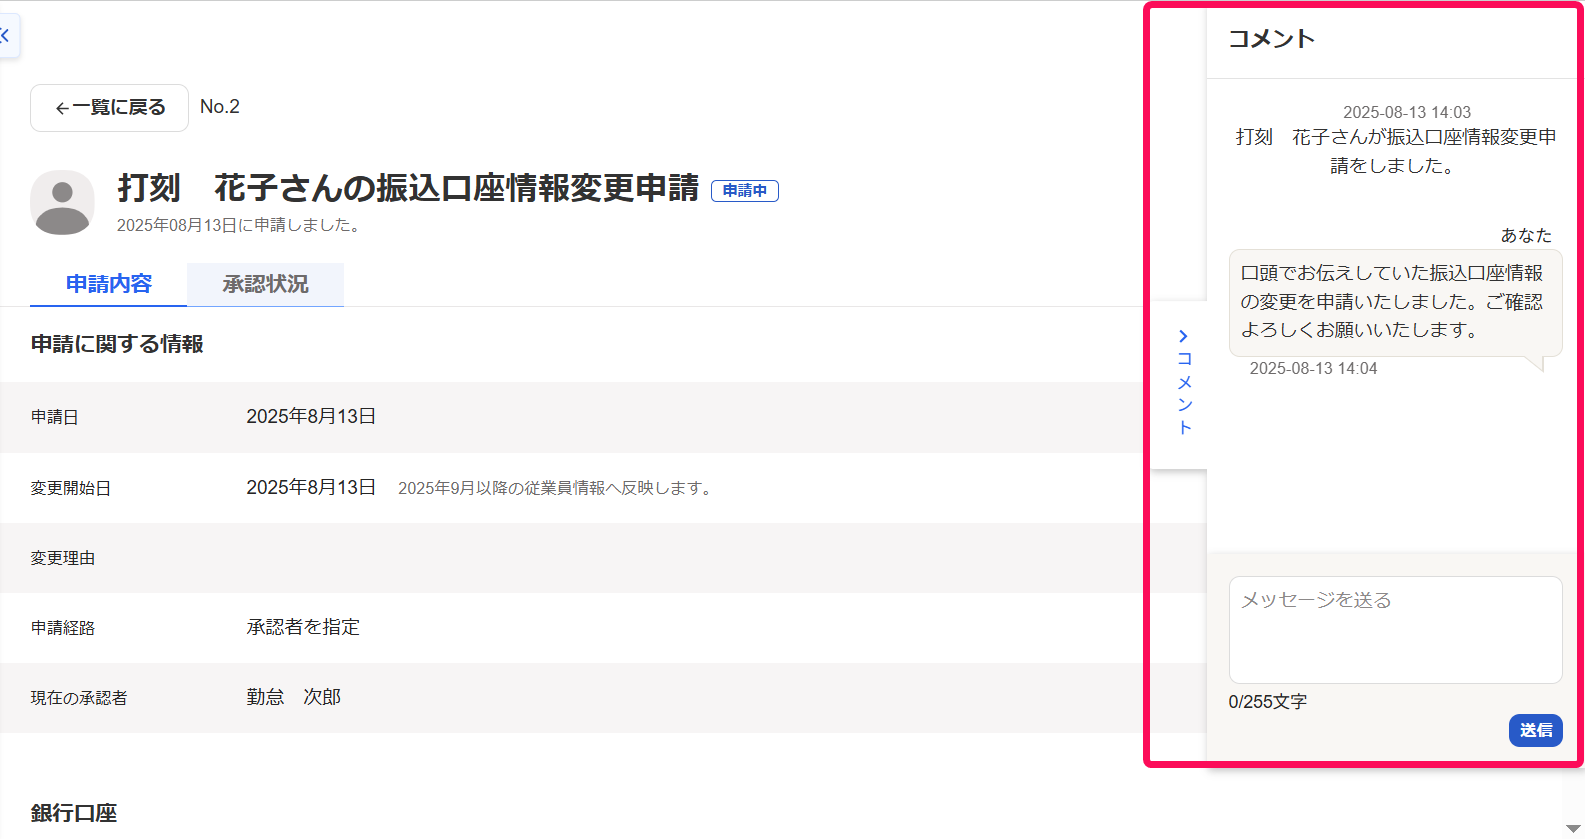Screen dimensions: 1585x839
Task: Send the comment with 送信 button
Action: pyautogui.click(x=1536, y=731)
